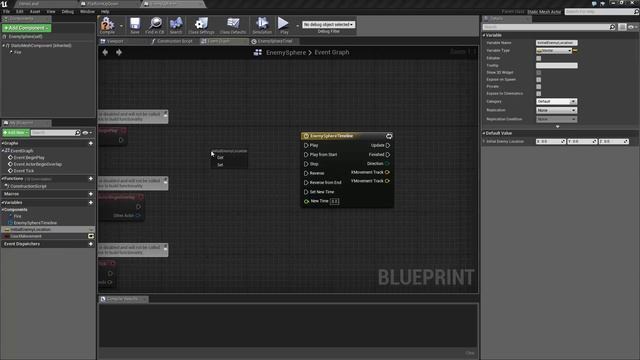Viewport: 640px width, 360px height.
Task: Open the debug object selector
Action: [x=328, y=24]
